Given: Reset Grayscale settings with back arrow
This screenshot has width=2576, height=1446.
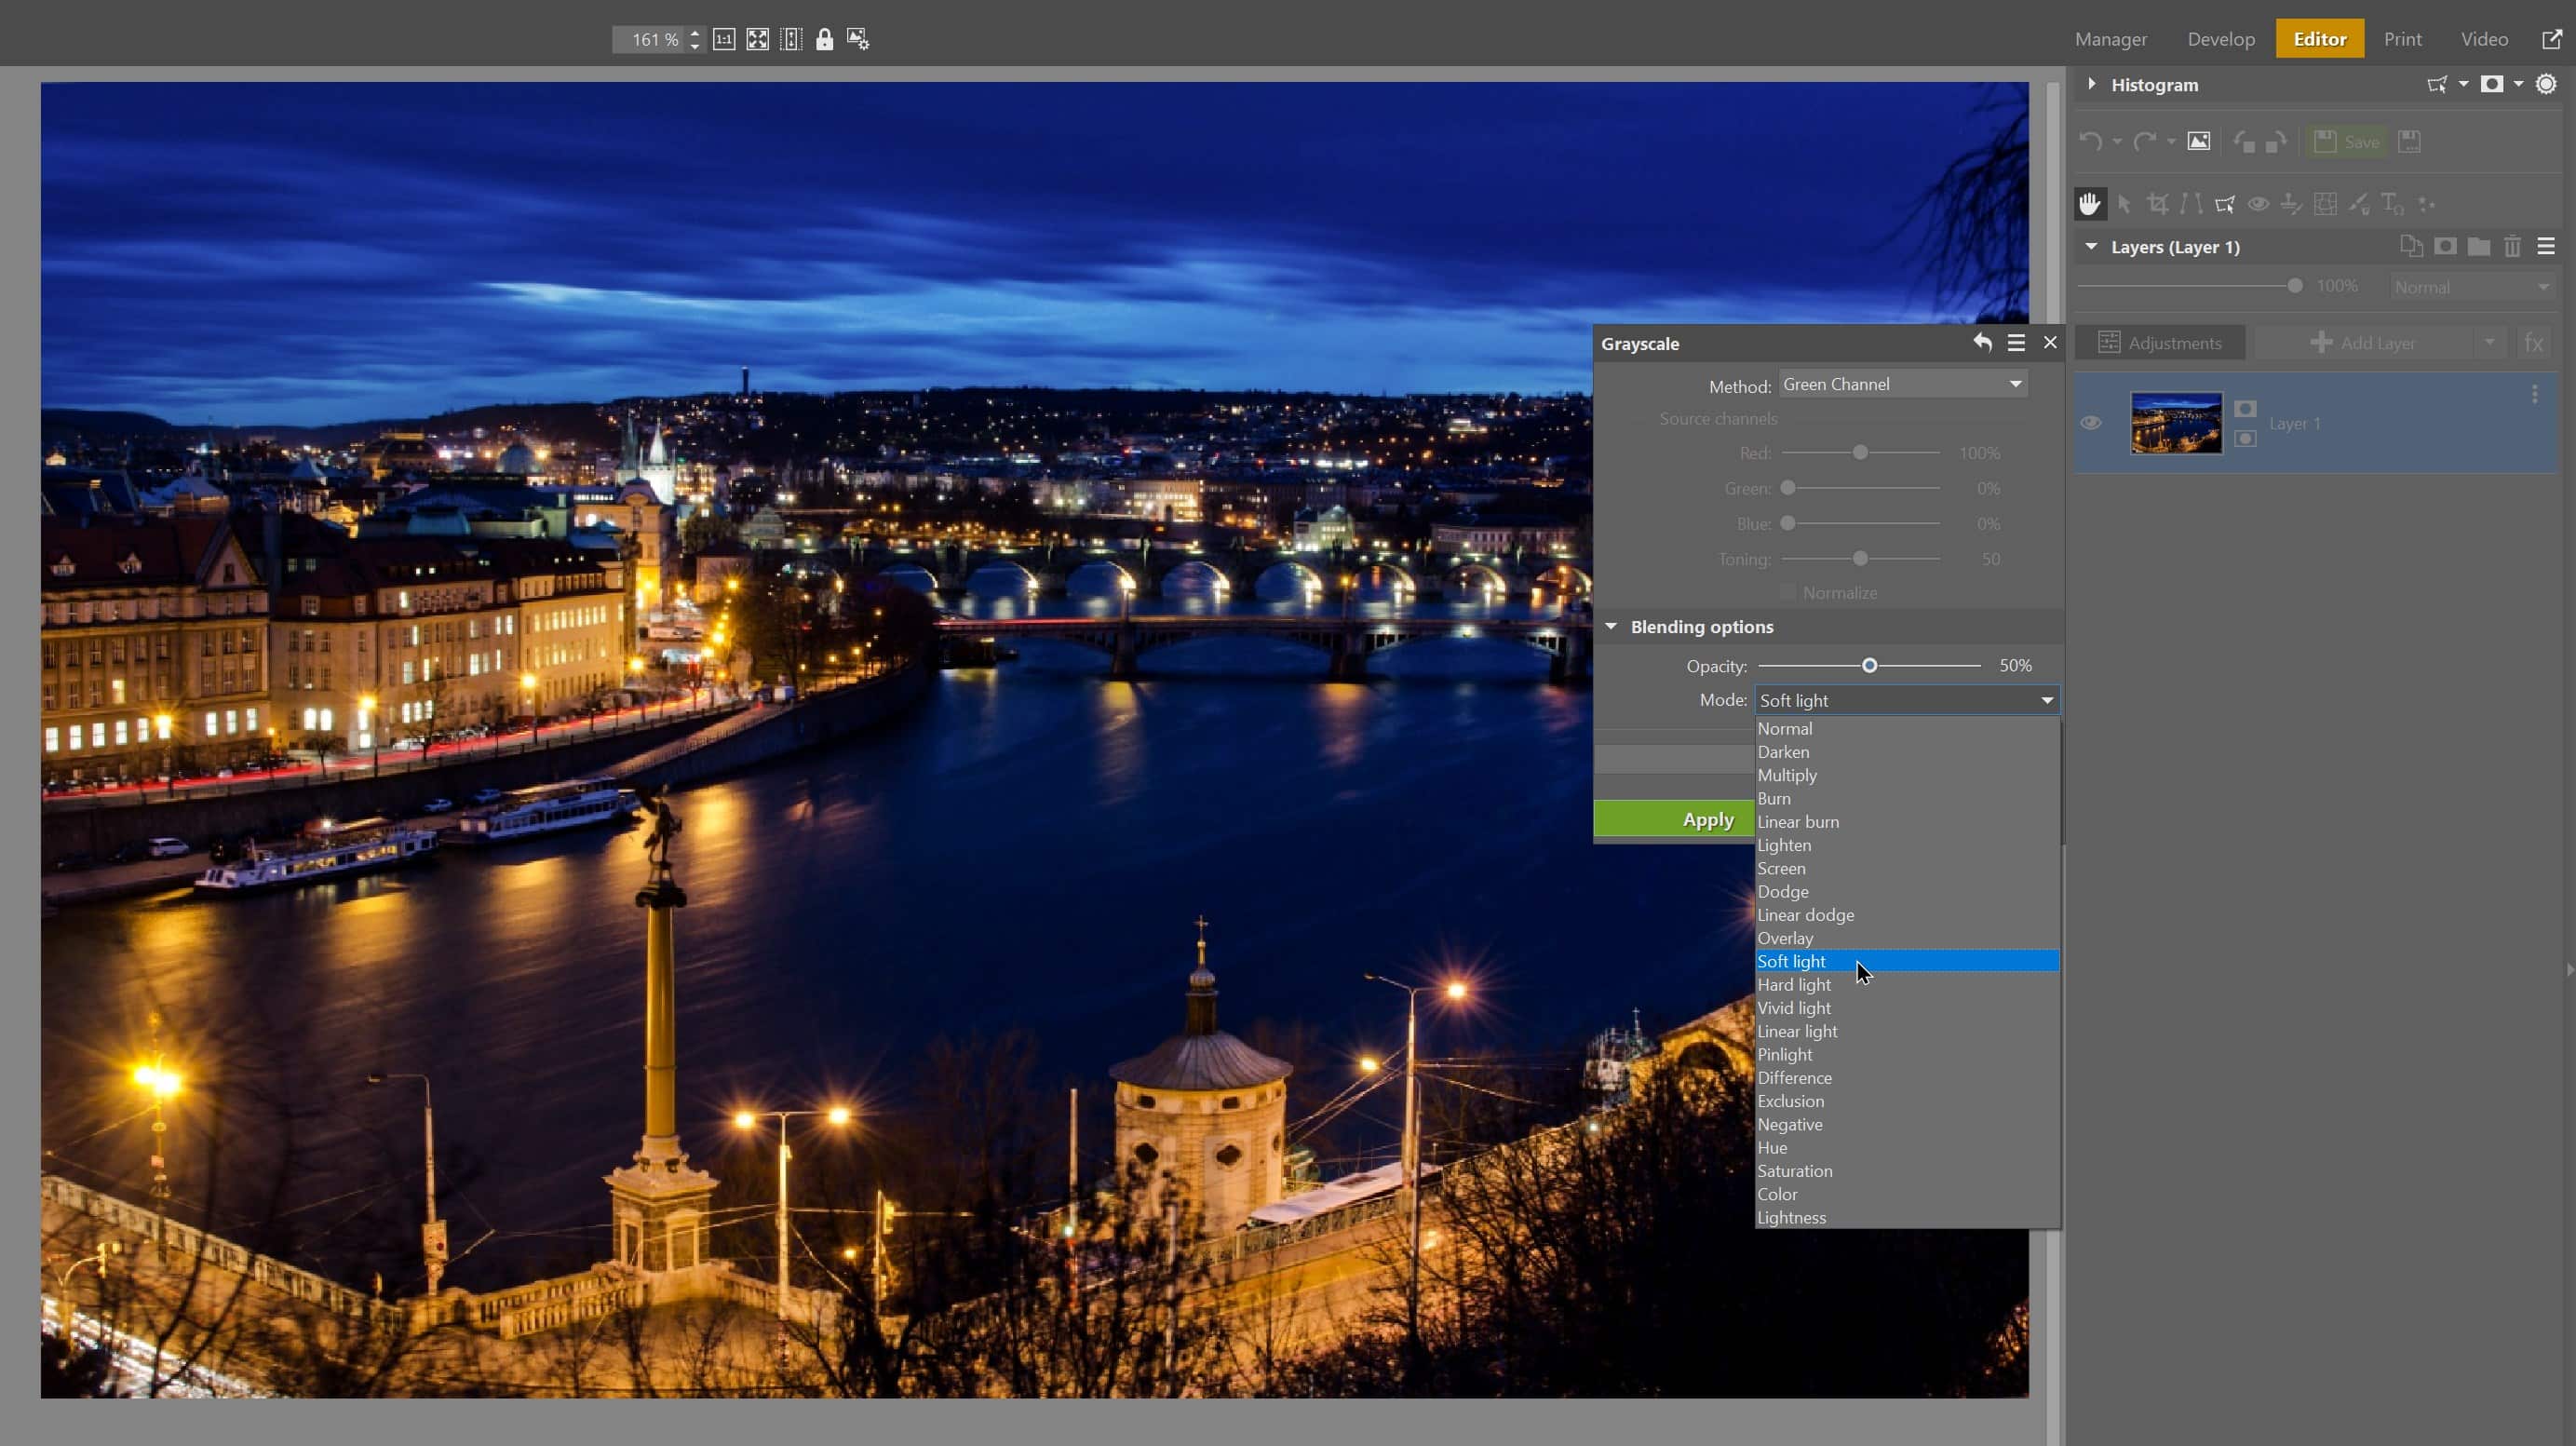Looking at the screenshot, I should tap(1982, 342).
